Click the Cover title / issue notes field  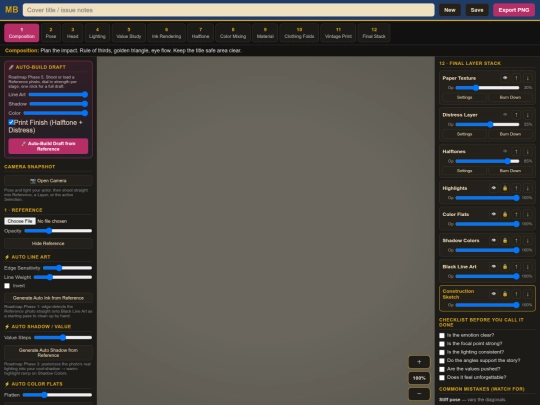(228, 10)
